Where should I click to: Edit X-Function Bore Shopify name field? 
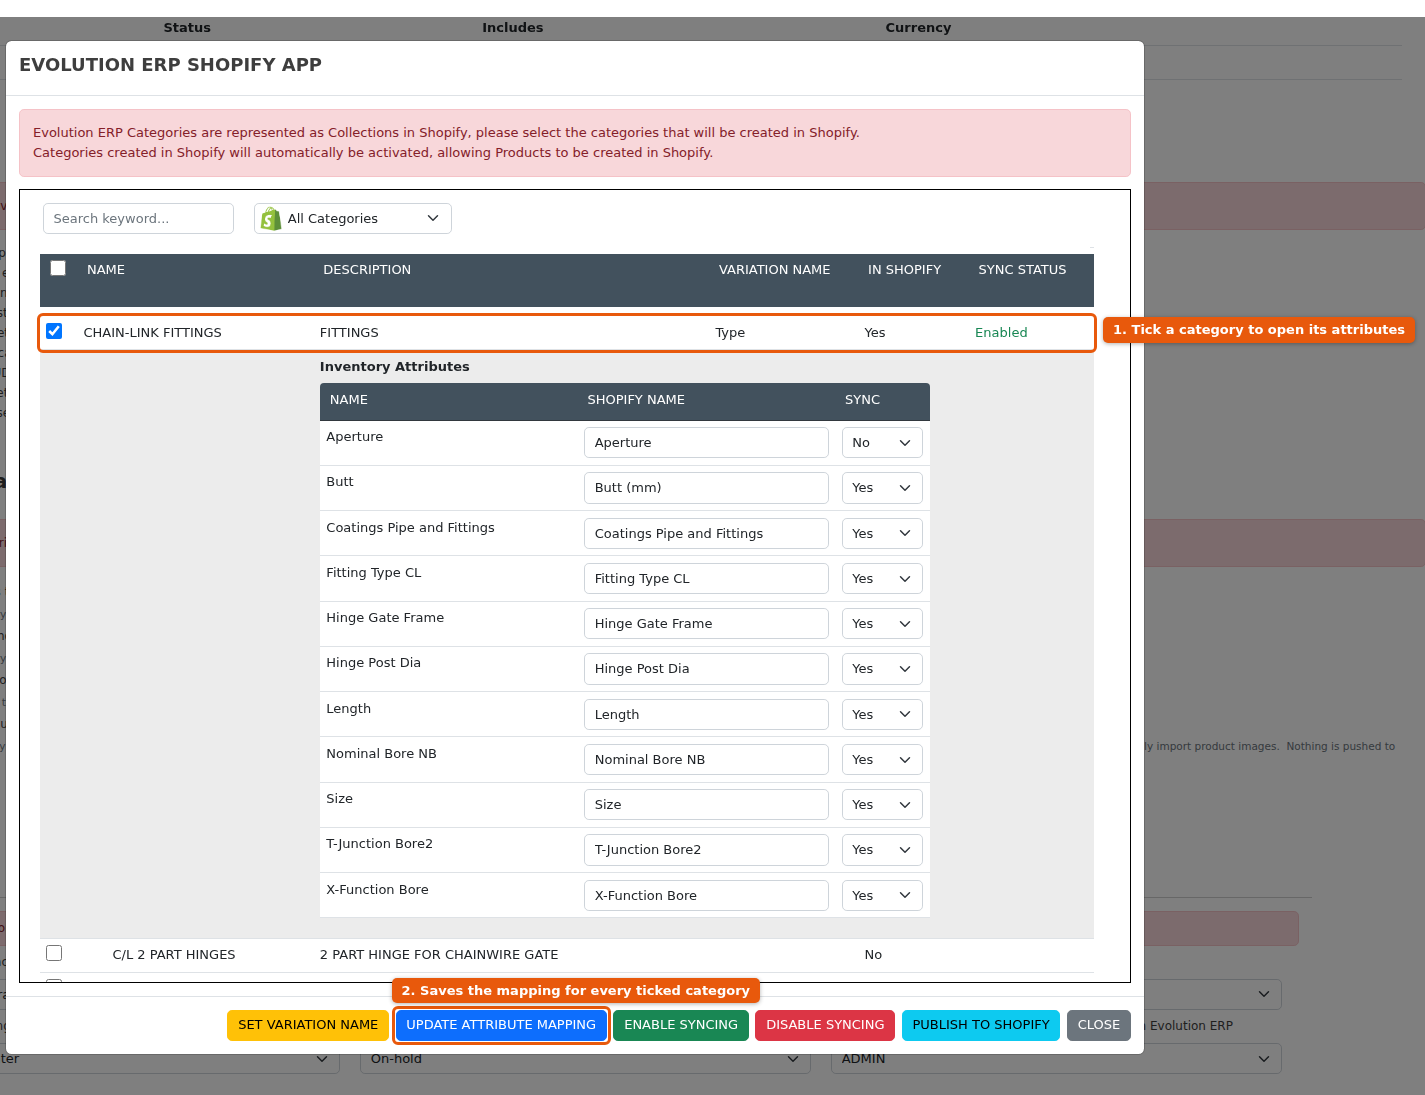706,896
